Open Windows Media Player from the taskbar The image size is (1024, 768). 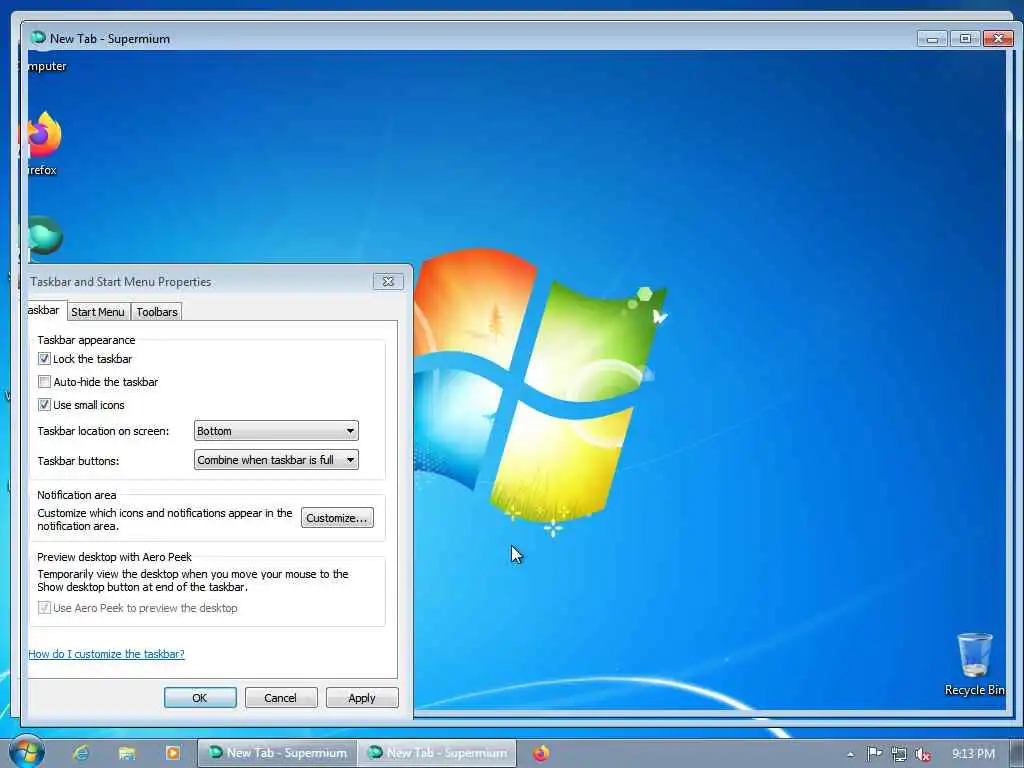click(173, 753)
